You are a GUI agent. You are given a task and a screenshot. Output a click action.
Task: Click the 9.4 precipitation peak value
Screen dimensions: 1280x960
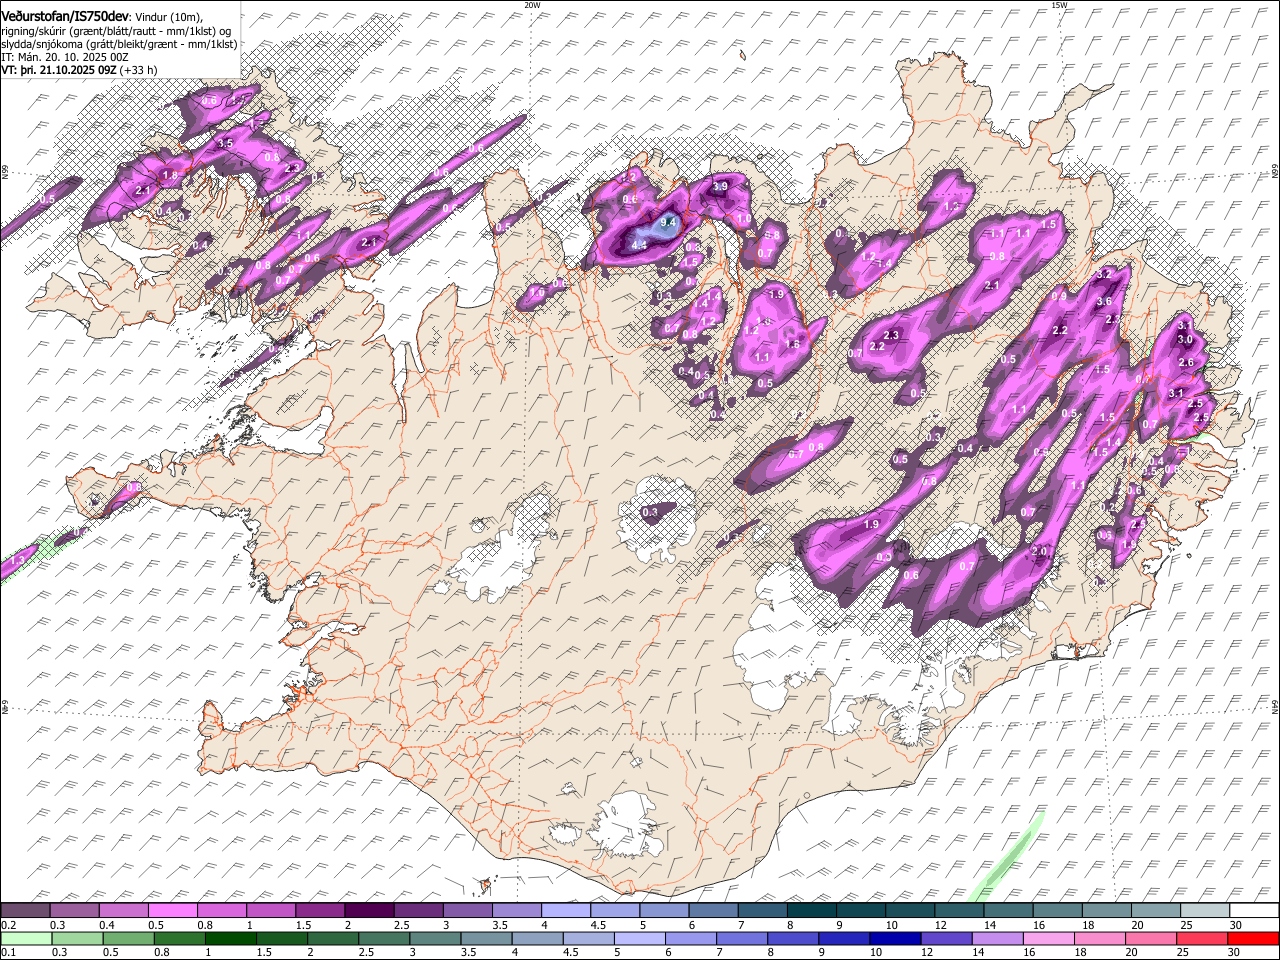tap(669, 222)
